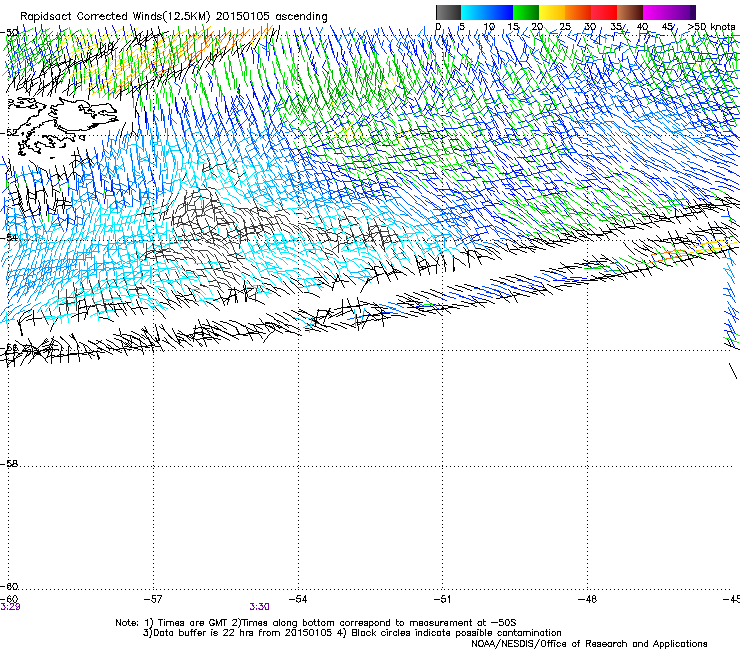Click the 'Rapidscat Corrected Winds(12.5KM)' title
The width and height of the screenshot is (740, 650).
tap(115, 17)
